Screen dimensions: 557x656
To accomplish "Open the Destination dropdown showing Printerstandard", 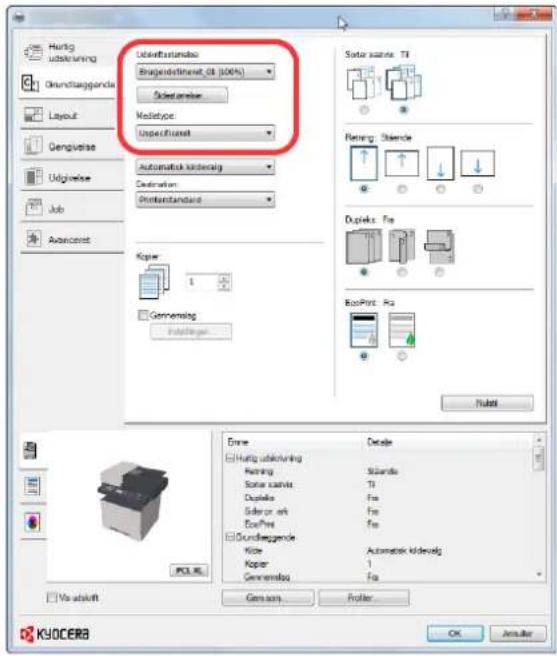I will coord(205,200).
